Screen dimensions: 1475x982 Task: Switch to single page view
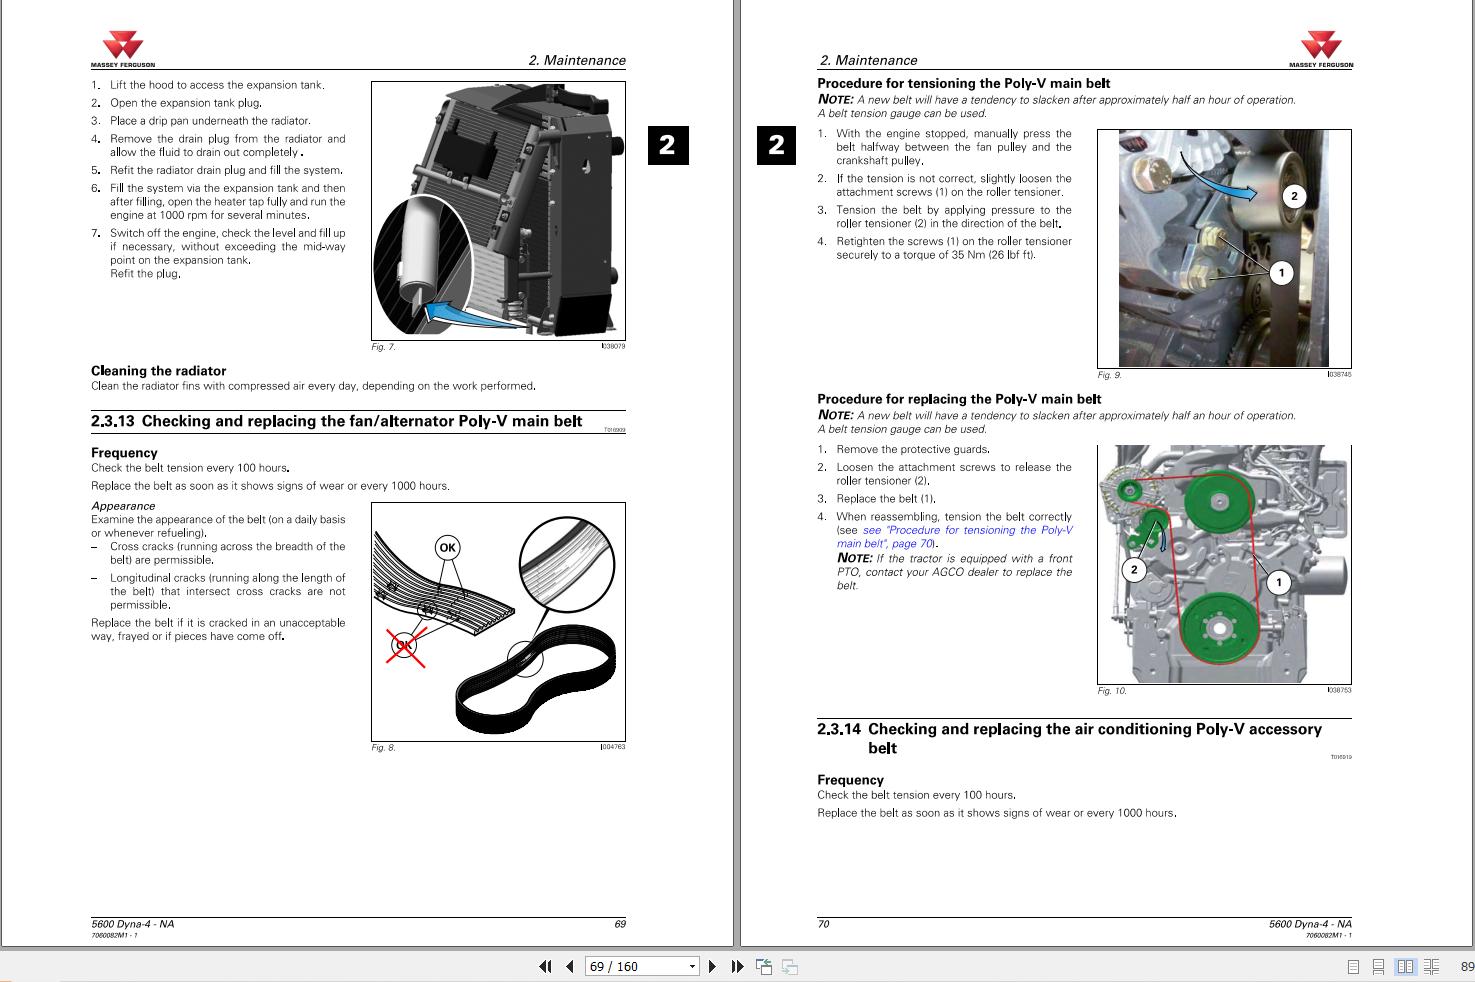(1353, 966)
